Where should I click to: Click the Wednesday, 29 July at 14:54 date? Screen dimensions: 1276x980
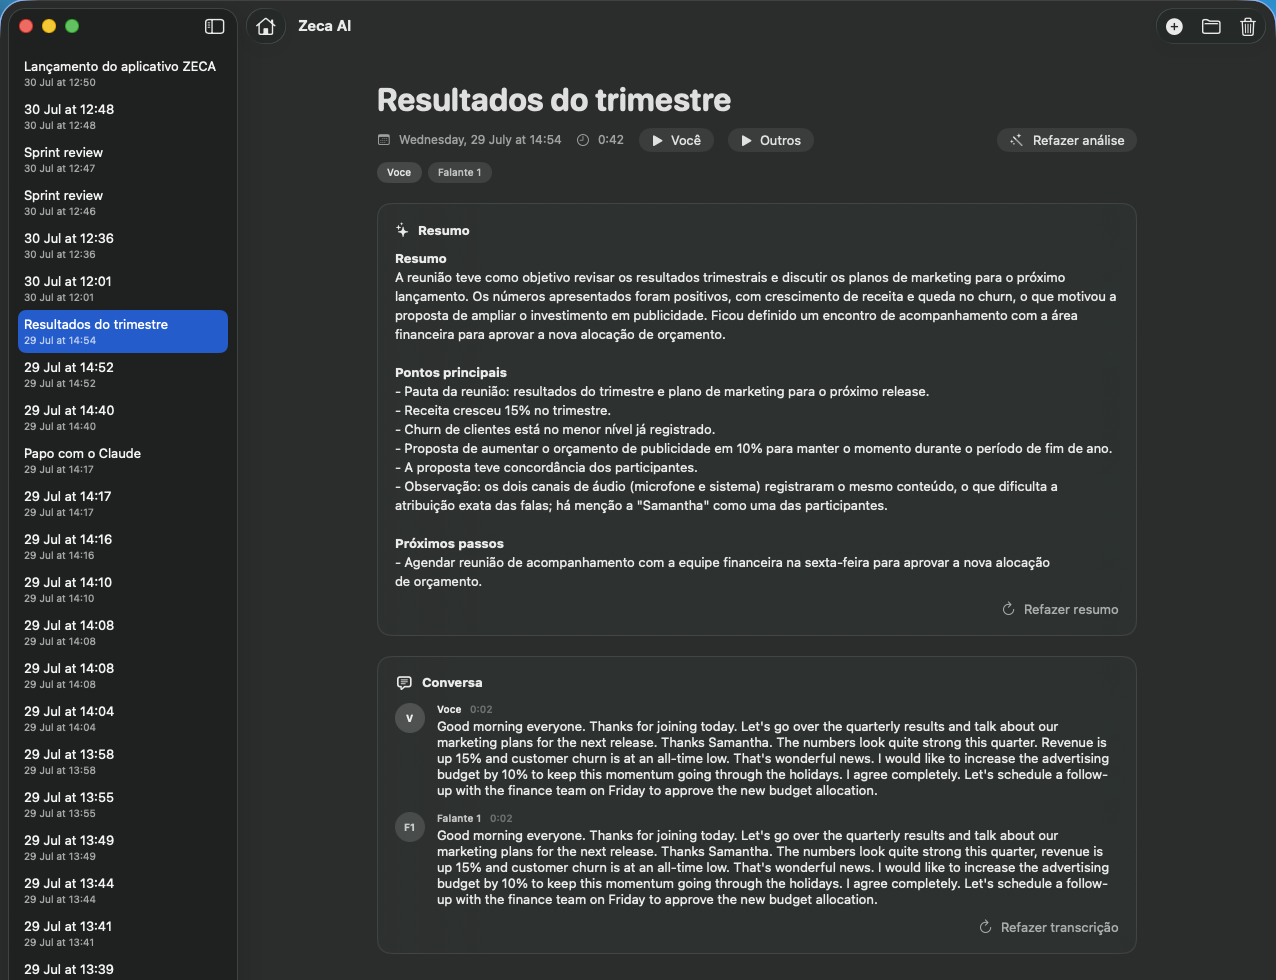(480, 140)
